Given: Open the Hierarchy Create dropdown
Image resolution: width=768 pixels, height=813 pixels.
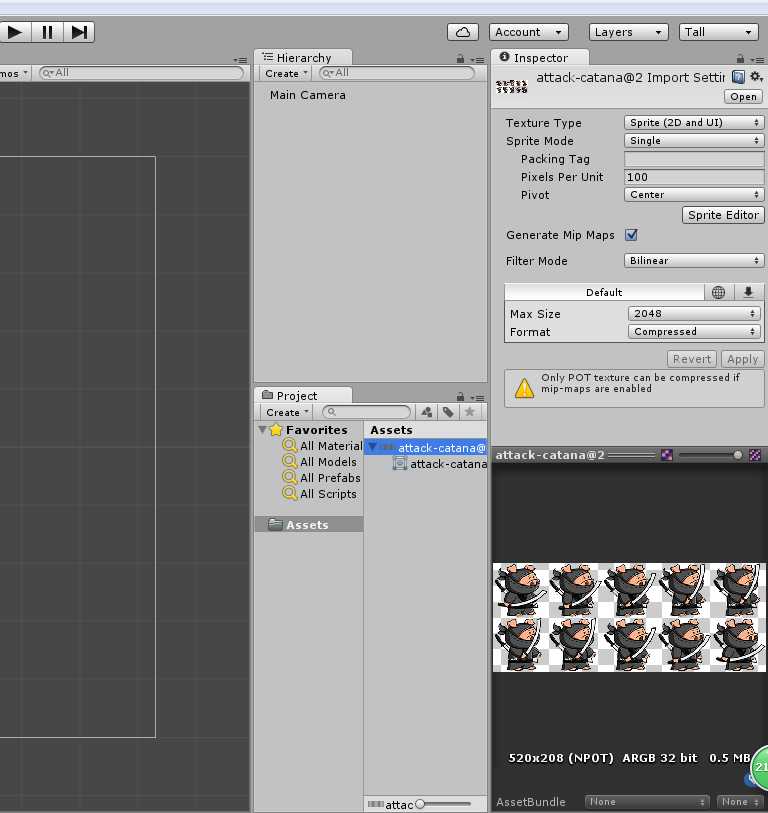Looking at the screenshot, I should click(286, 74).
